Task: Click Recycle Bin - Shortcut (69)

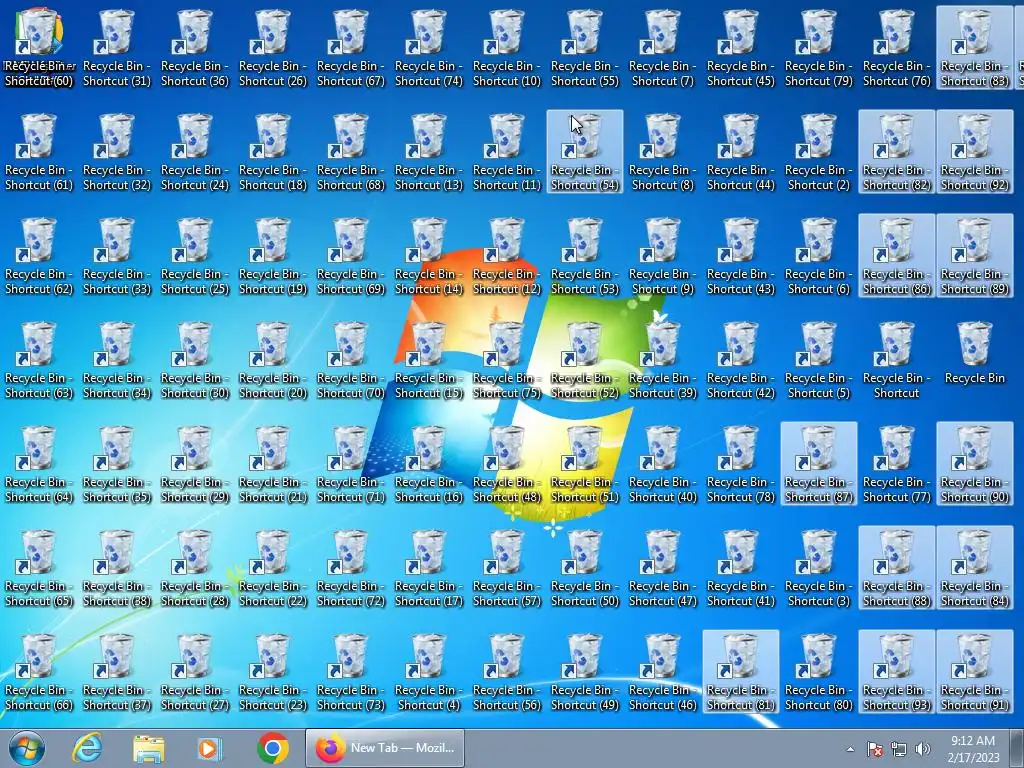Action: pos(351,255)
